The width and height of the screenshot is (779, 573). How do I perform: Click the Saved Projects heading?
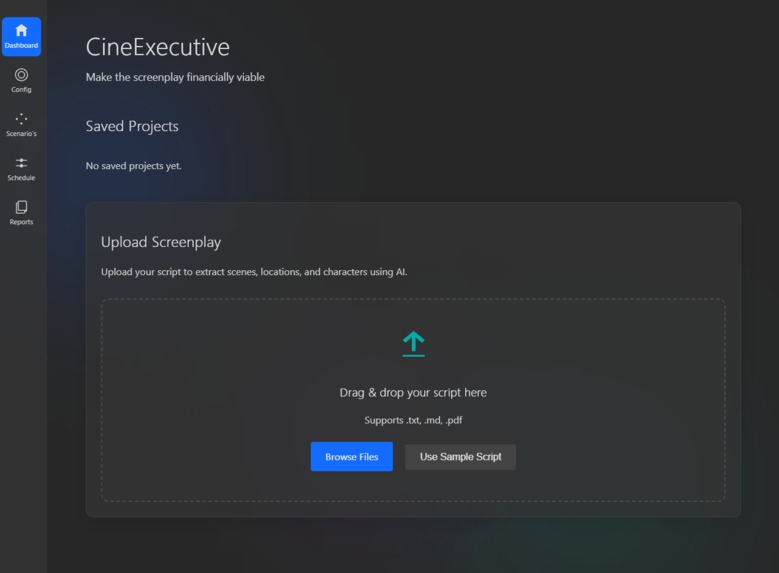132,126
